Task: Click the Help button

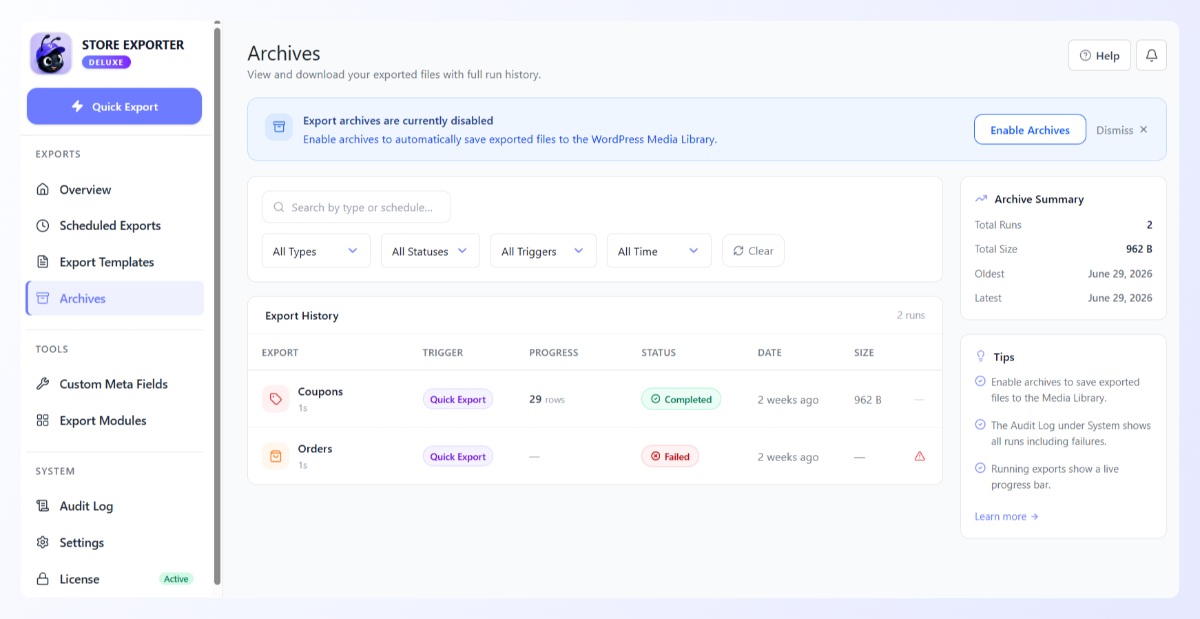Action: [1099, 56]
